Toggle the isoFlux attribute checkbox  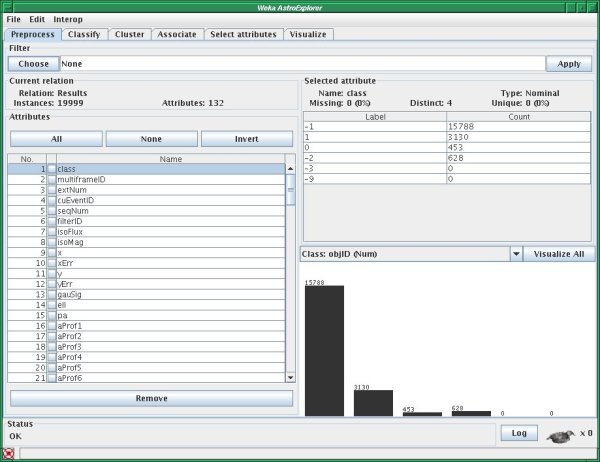pos(52,231)
